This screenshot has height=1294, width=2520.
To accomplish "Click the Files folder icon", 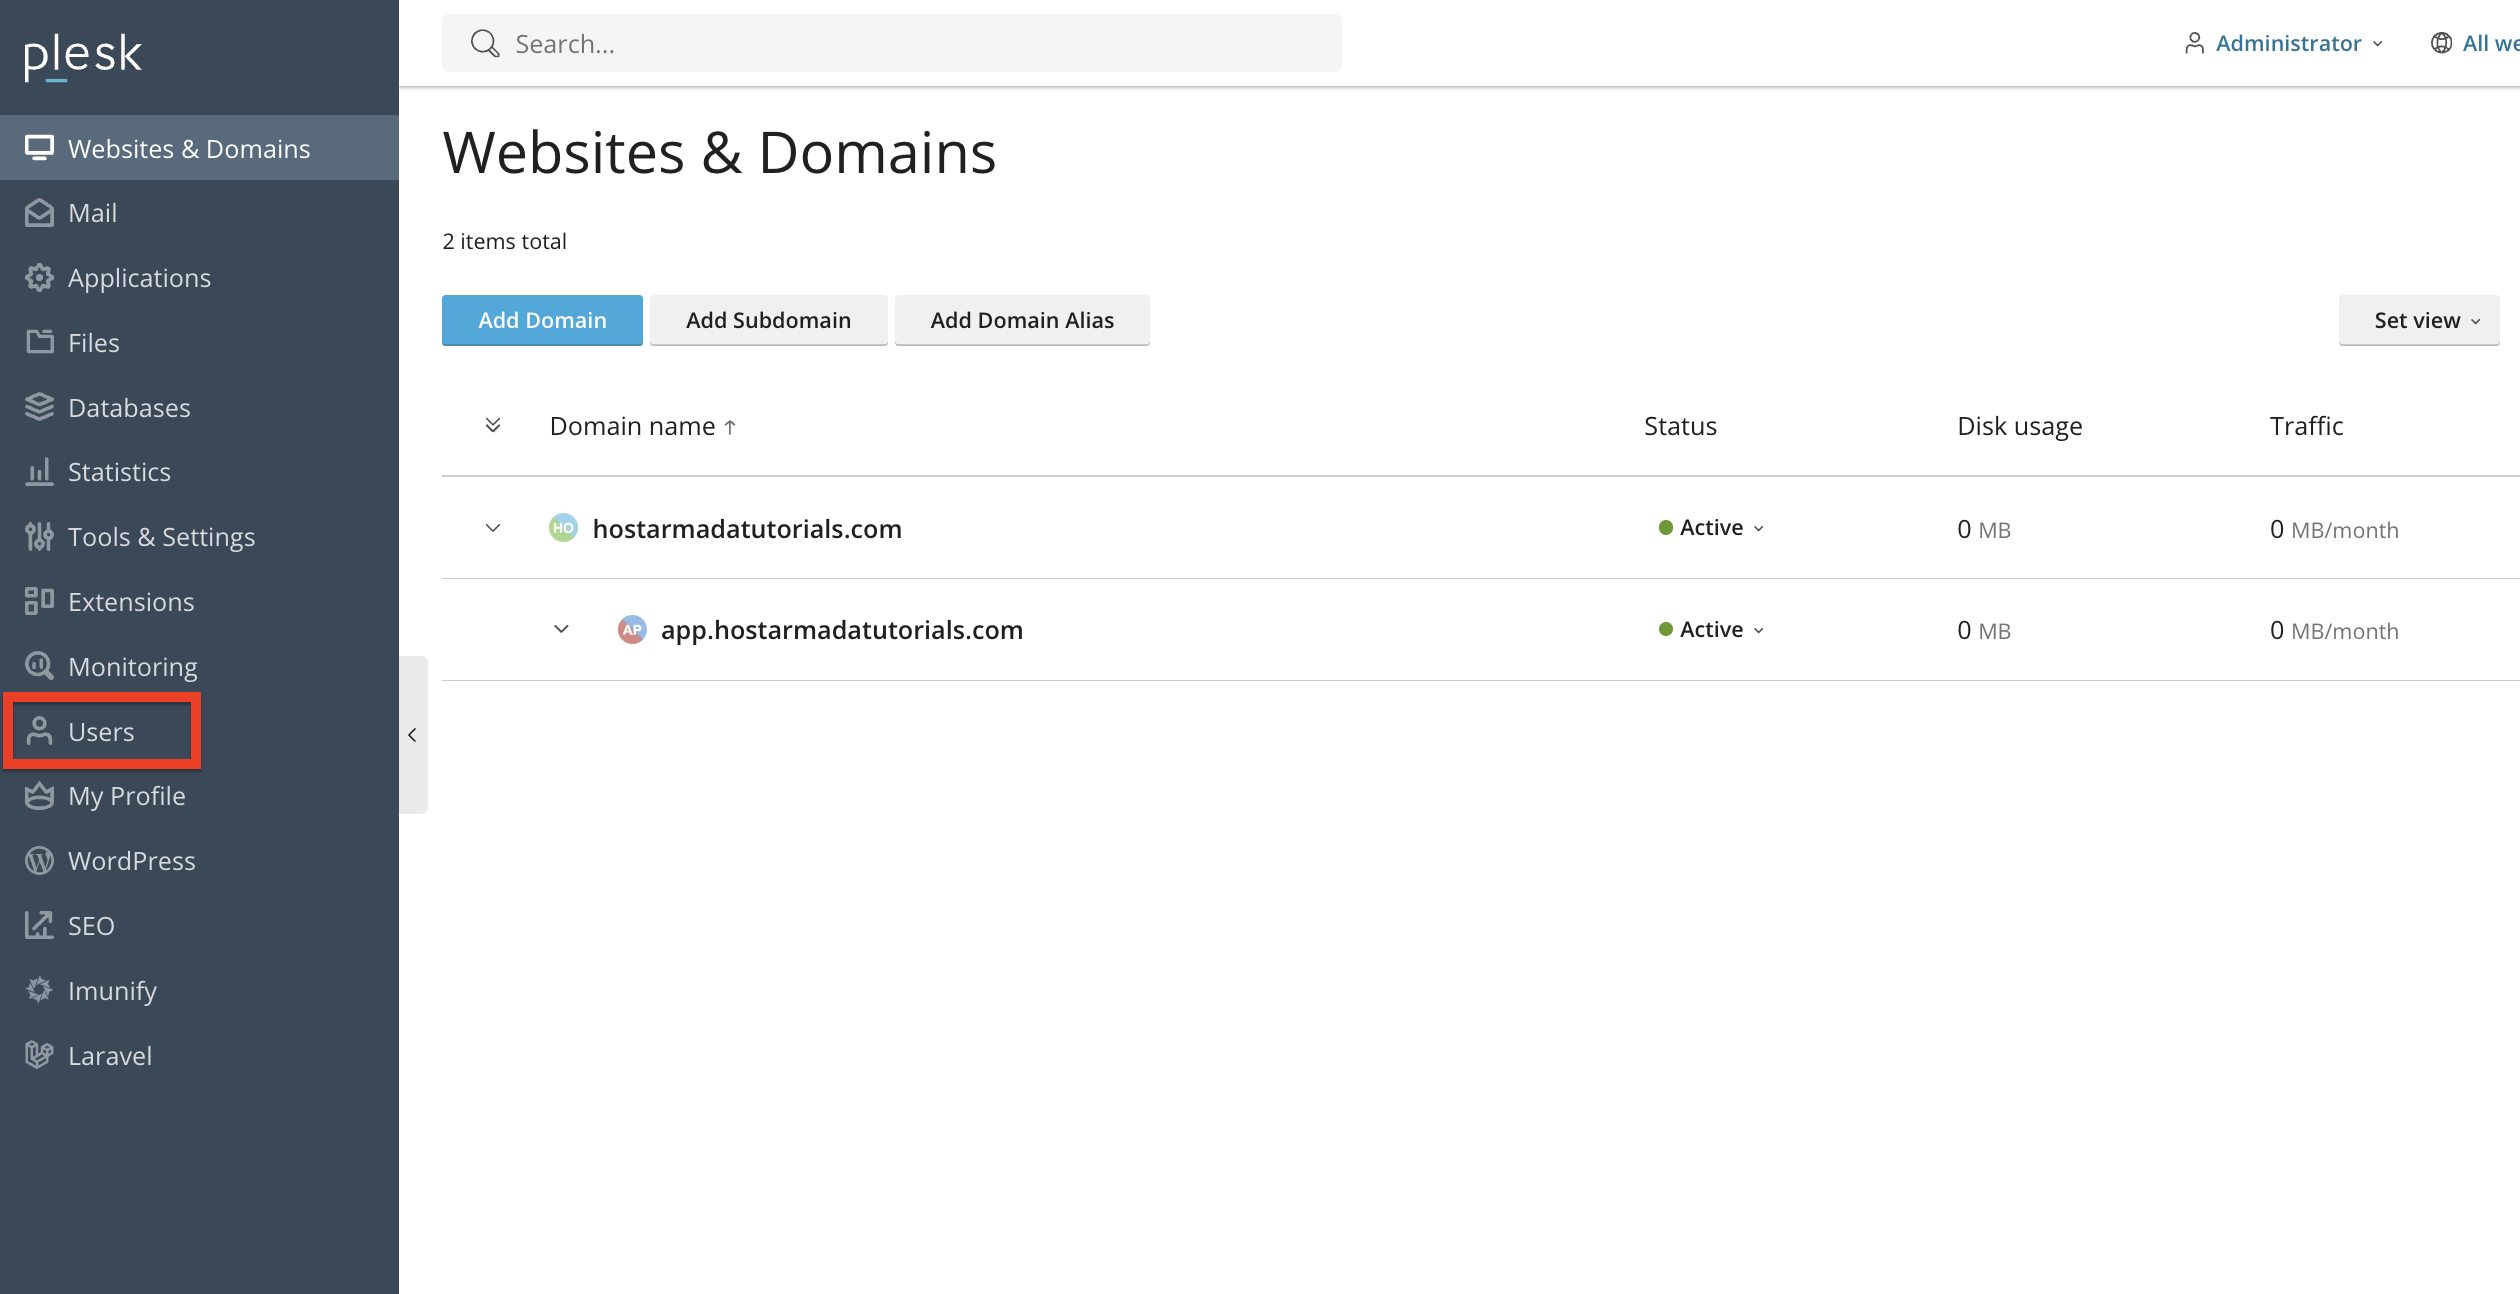I will [39, 342].
